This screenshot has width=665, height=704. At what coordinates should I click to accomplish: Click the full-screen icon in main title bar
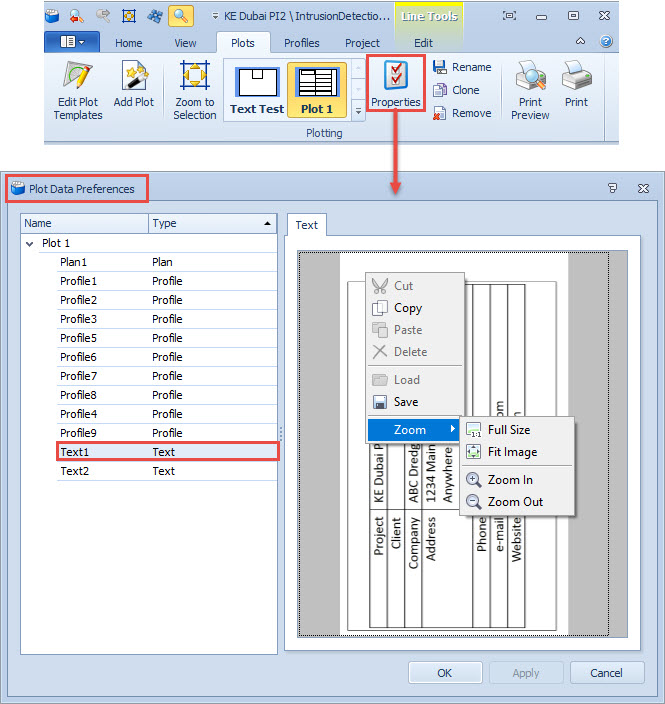click(509, 16)
